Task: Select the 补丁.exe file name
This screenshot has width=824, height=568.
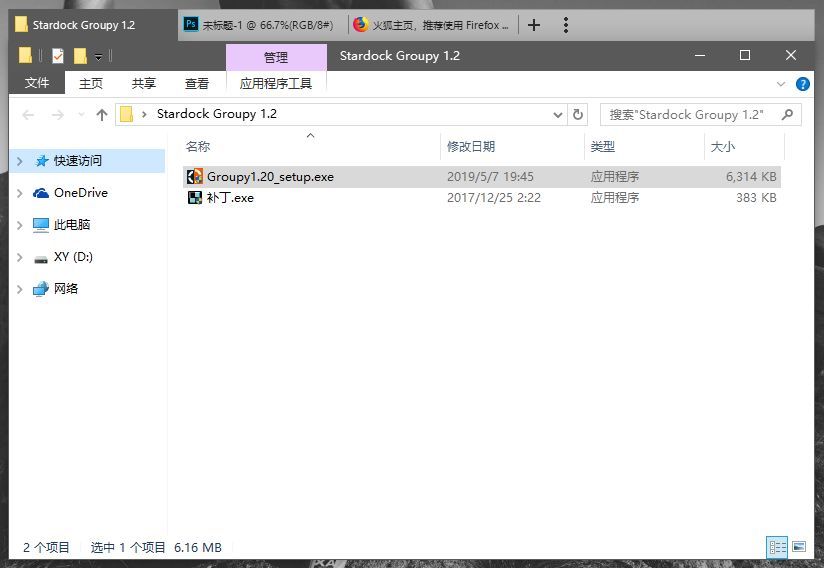Action: 230,198
